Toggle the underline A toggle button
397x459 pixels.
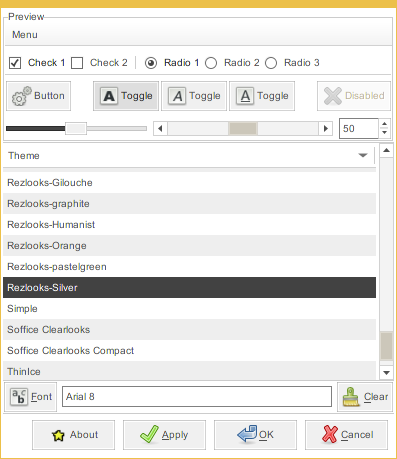click(262, 96)
